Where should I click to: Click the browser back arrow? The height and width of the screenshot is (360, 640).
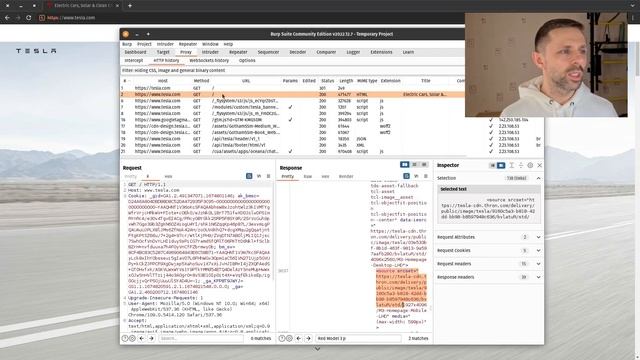click(x=7, y=18)
